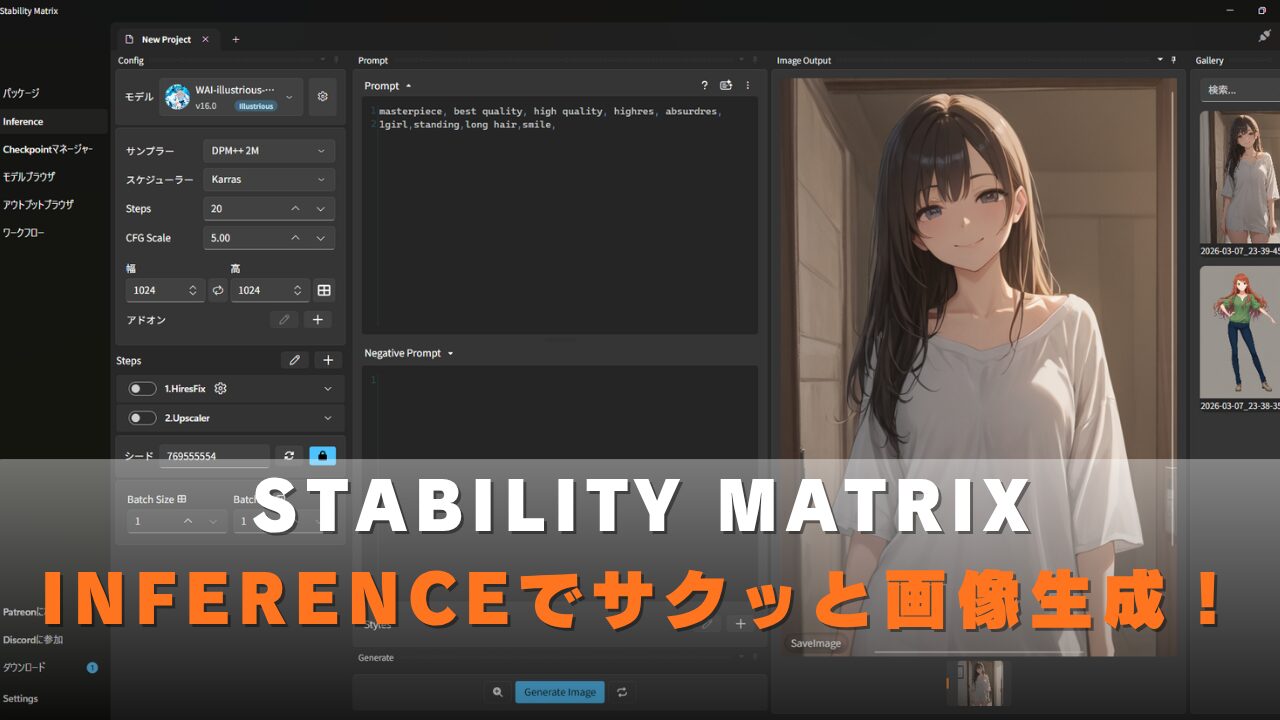1280x720 pixels.
Task: Click the add addon plus icon
Action: (318, 320)
